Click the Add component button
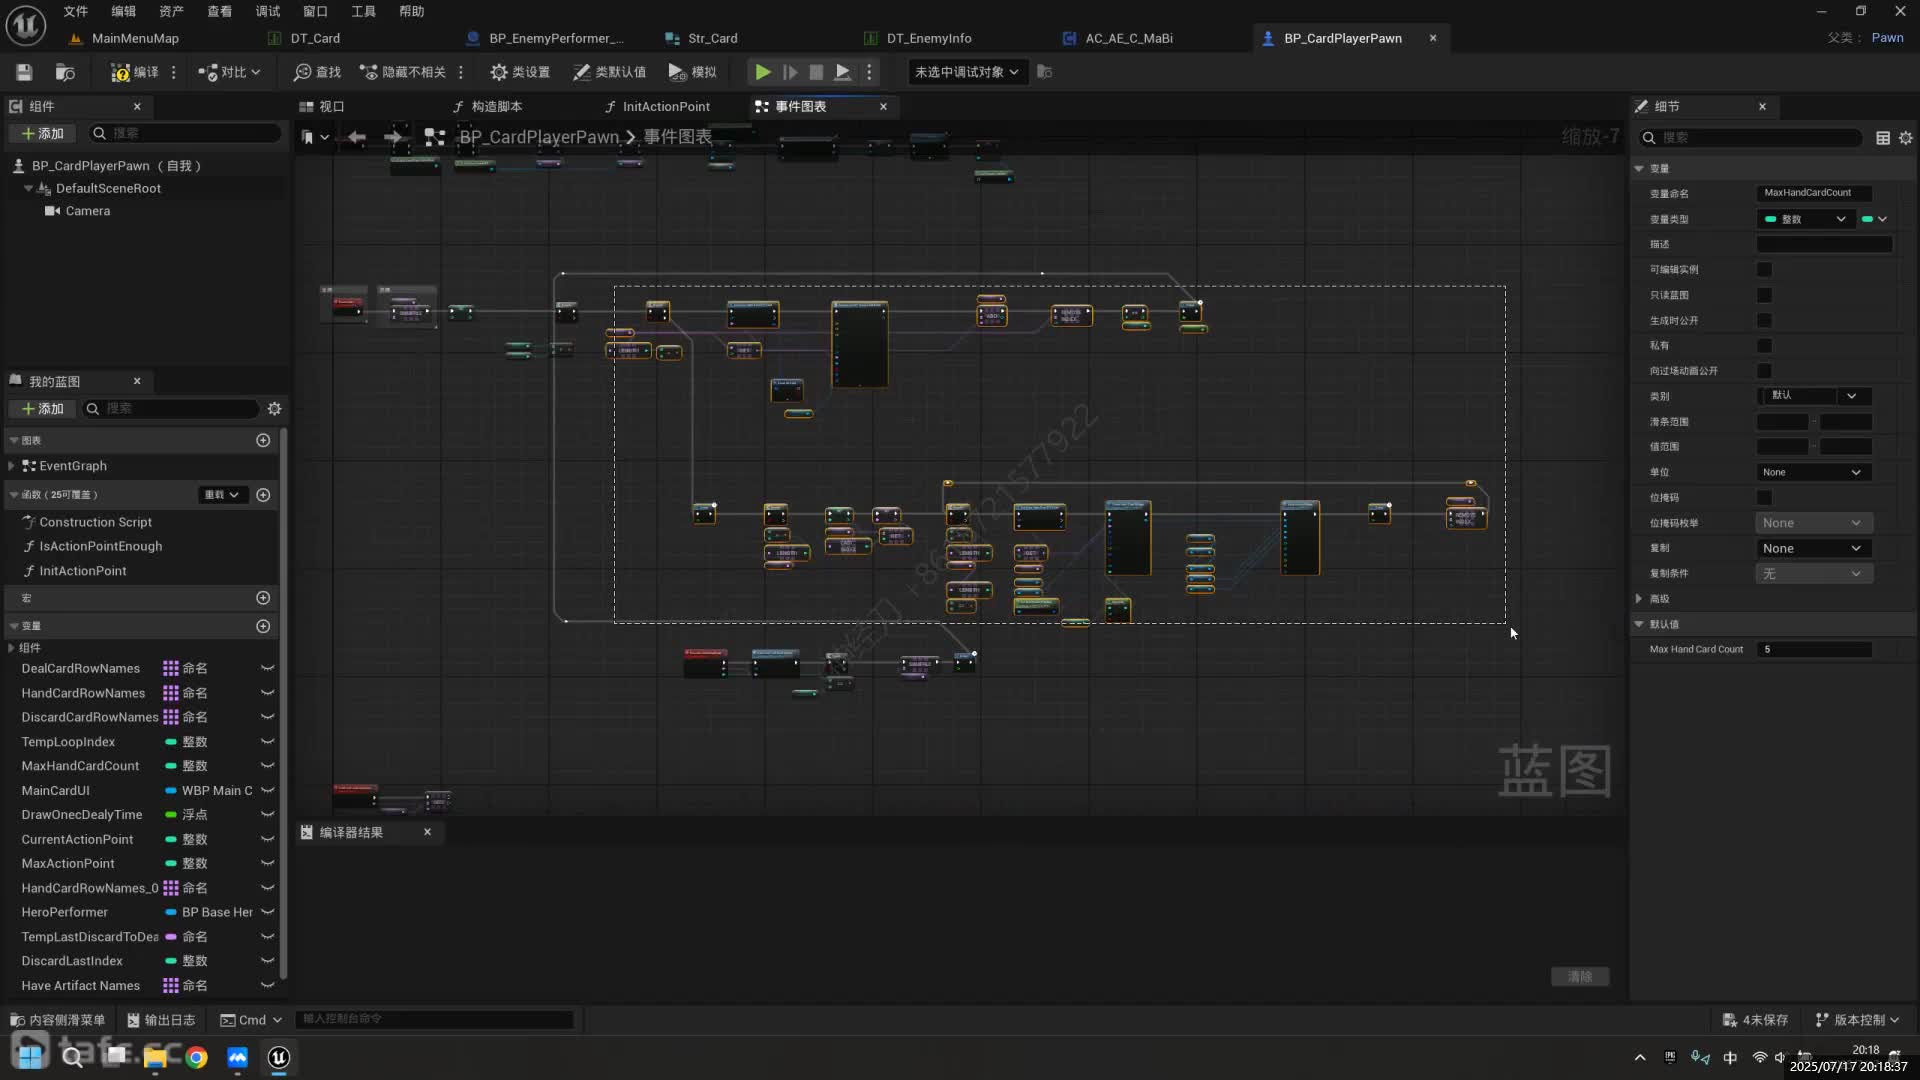The height and width of the screenshot is (1080, 1920). click(42, 133)
